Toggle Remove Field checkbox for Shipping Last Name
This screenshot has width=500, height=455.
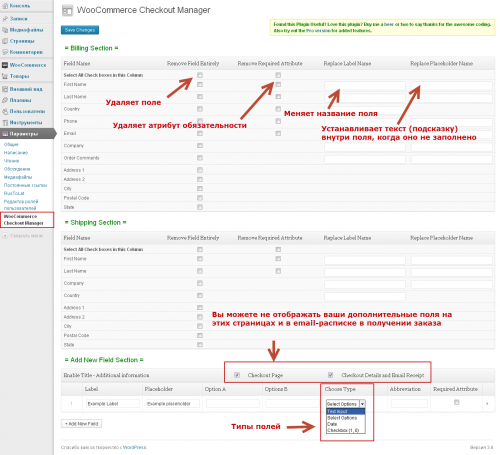tap(200, 271)
